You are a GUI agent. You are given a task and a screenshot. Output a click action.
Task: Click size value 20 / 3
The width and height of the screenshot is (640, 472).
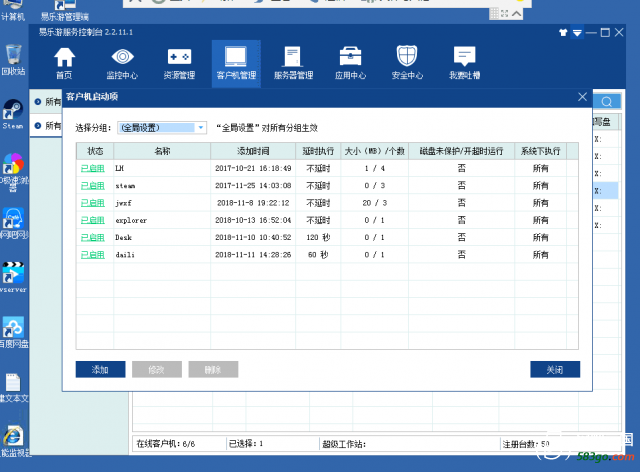coord(375,203)
